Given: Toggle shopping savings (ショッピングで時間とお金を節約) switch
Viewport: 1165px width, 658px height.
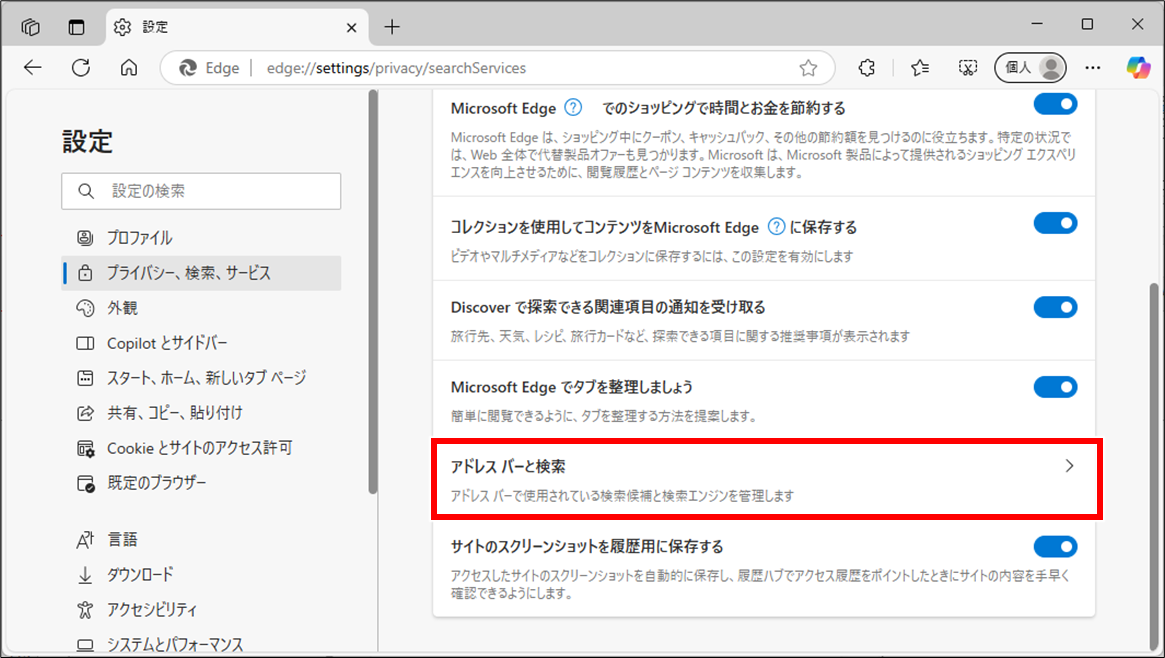Looking at the screenshot, I should tap(1055, 105).
